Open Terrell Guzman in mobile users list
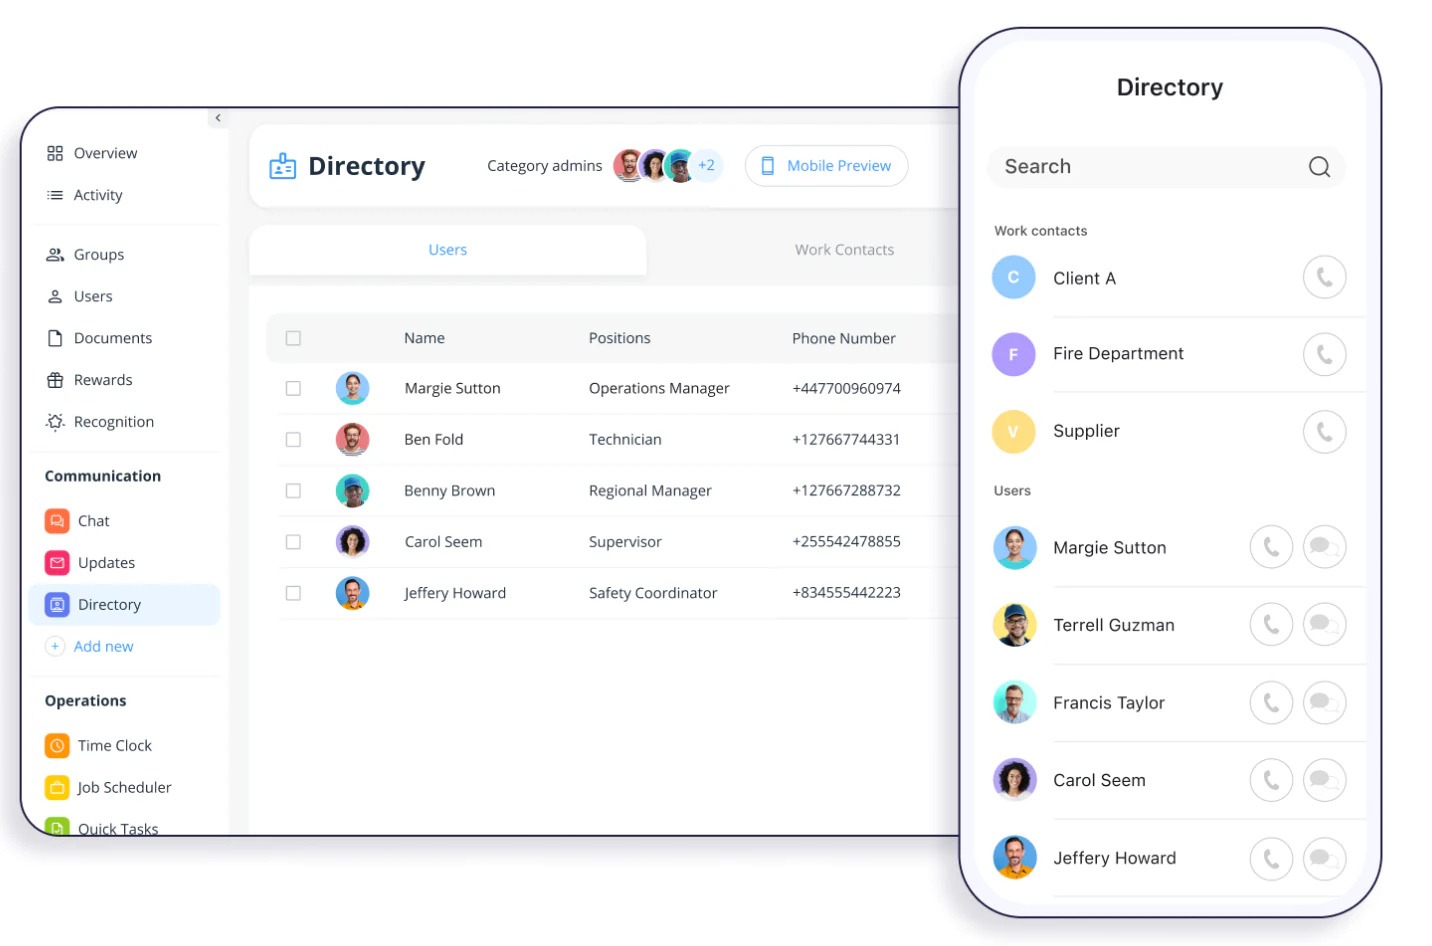 point(1113,625)
